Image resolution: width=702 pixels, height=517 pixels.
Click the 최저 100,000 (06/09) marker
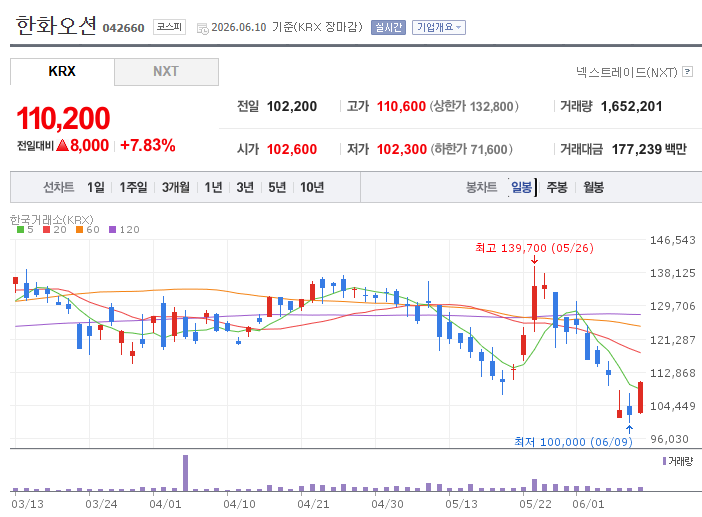[573, 442]
